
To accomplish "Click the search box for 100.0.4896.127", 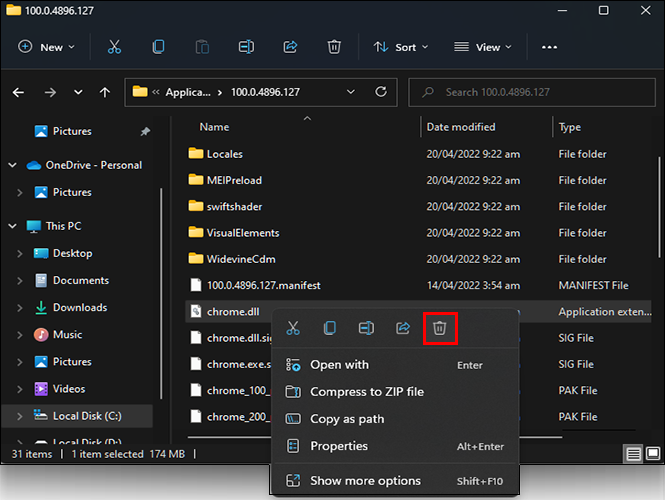I will [530, 92].
